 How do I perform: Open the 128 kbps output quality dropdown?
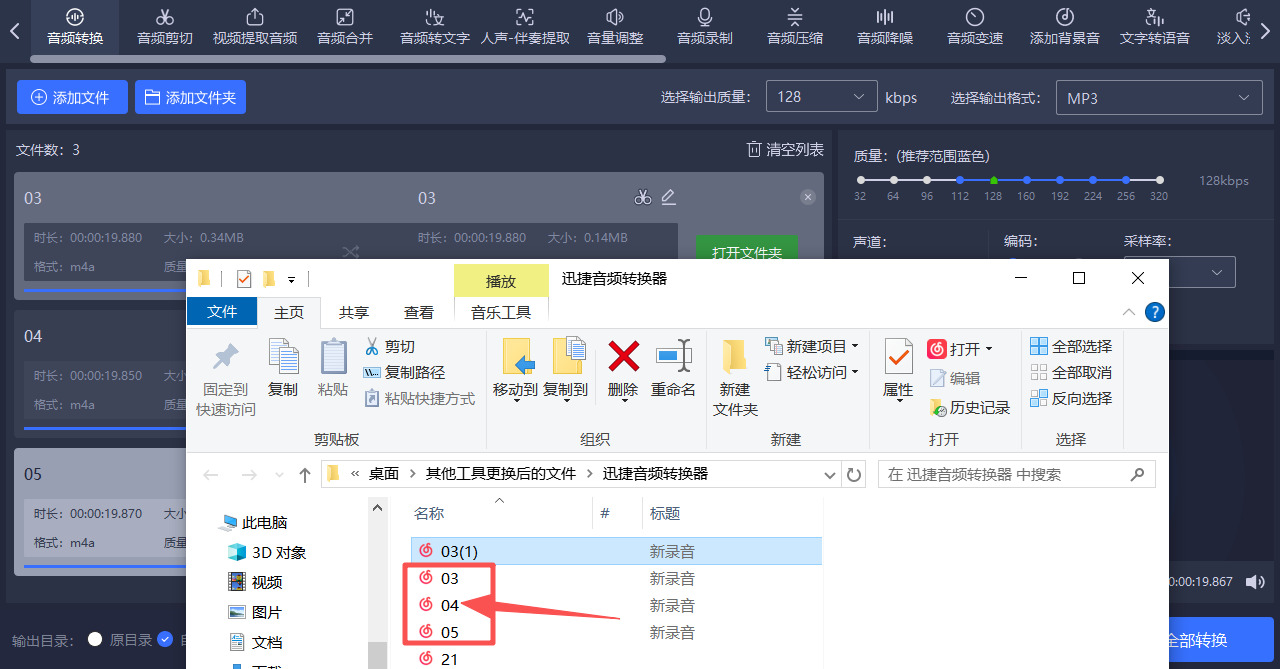click(821, 97)
